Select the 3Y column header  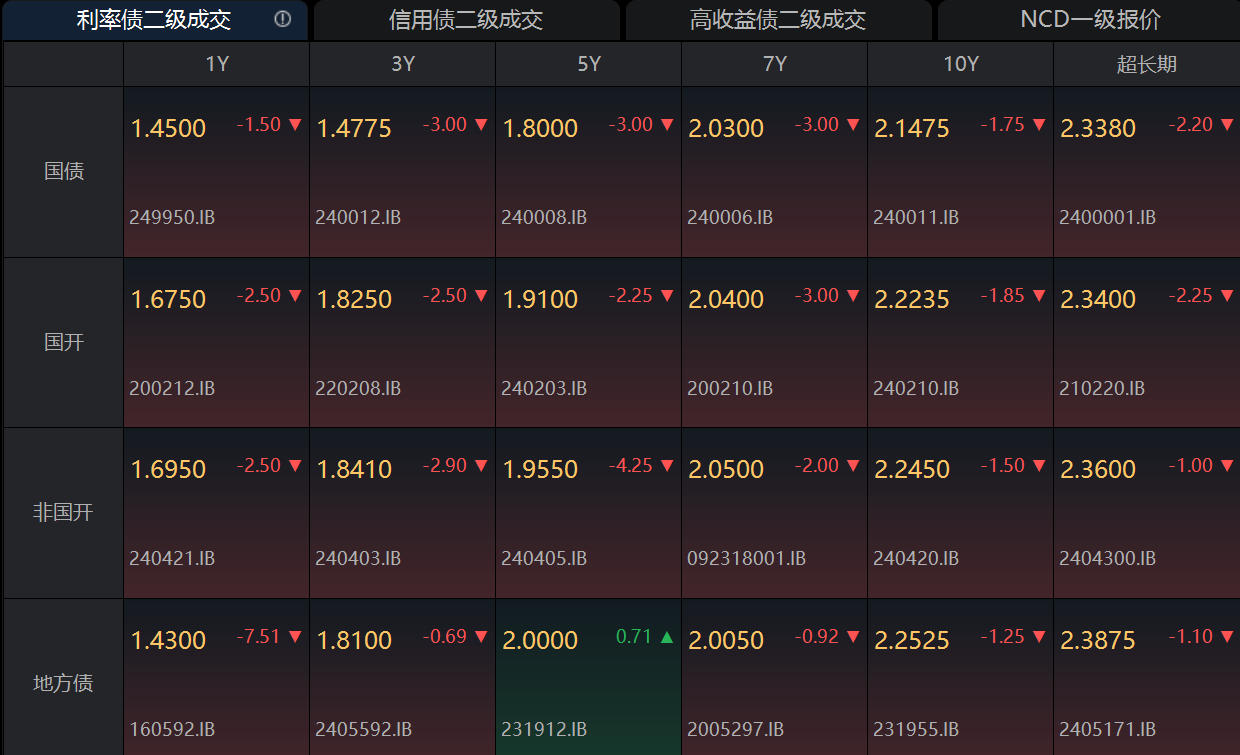(x=403, y=64)
